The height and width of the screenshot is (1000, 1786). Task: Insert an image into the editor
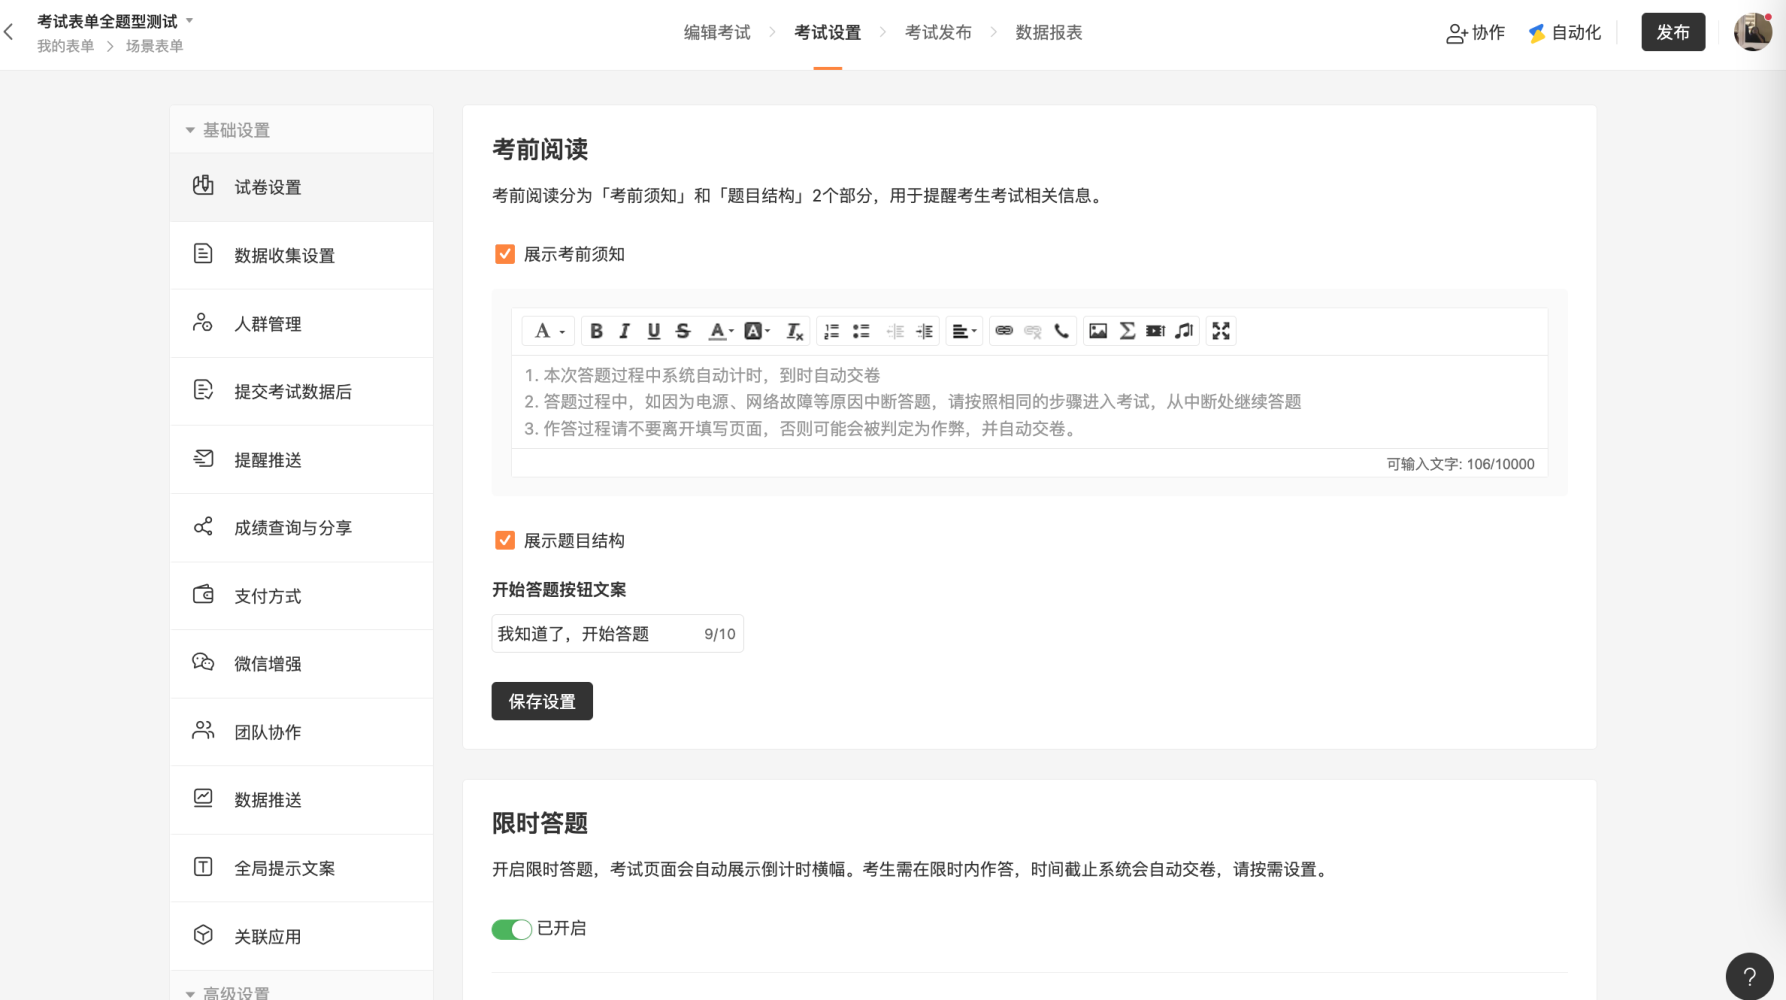point(1098,331)
